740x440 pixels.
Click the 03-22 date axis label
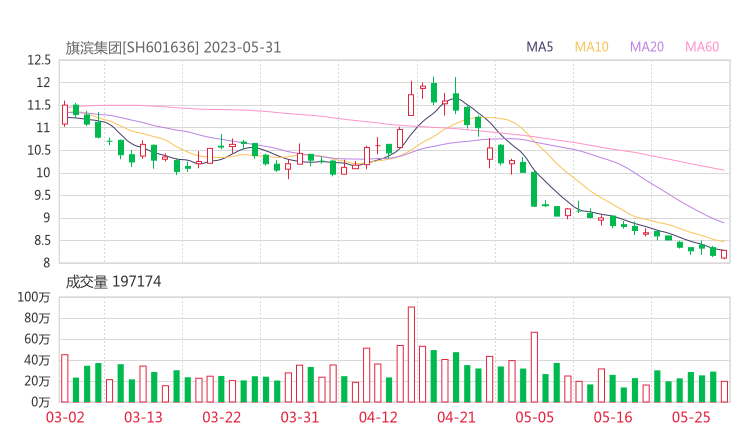point(221,417)
